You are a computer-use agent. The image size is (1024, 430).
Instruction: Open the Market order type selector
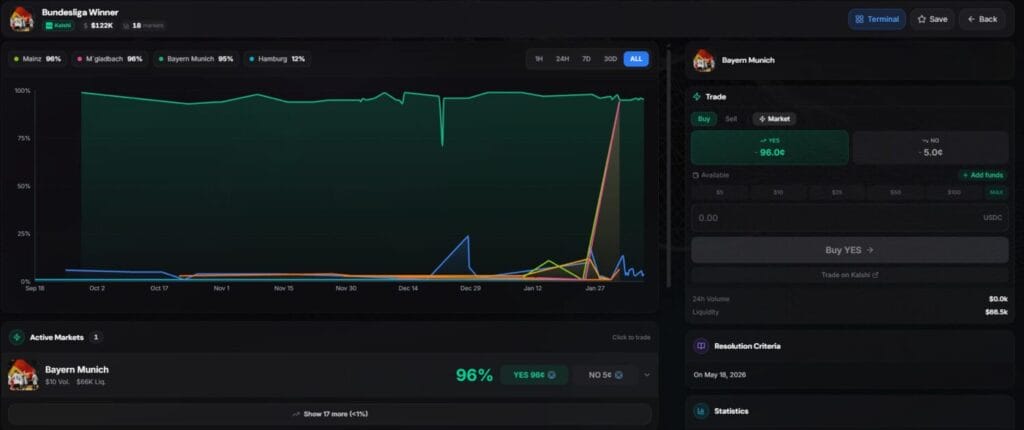coord(774,119)
